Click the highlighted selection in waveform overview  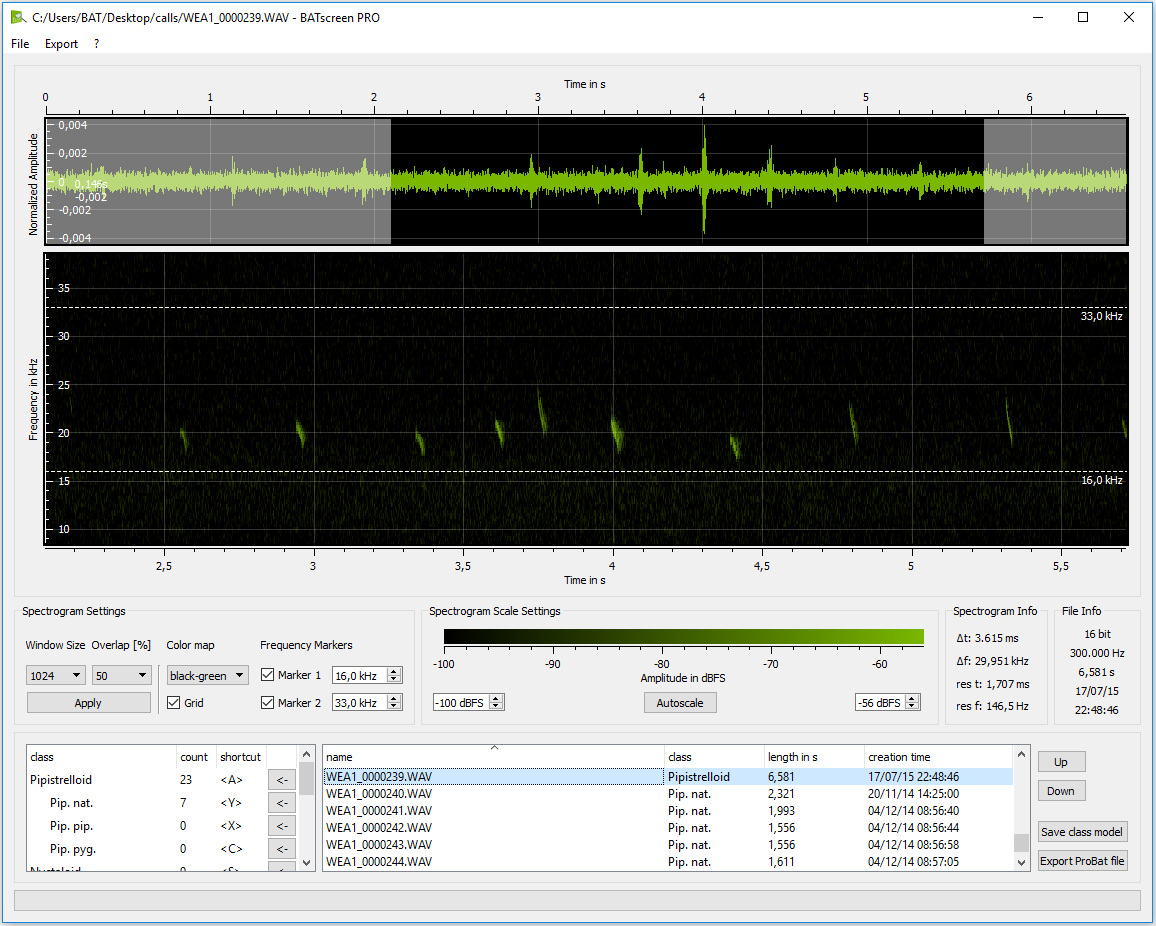pyautogui.click(x=687, y=181)
